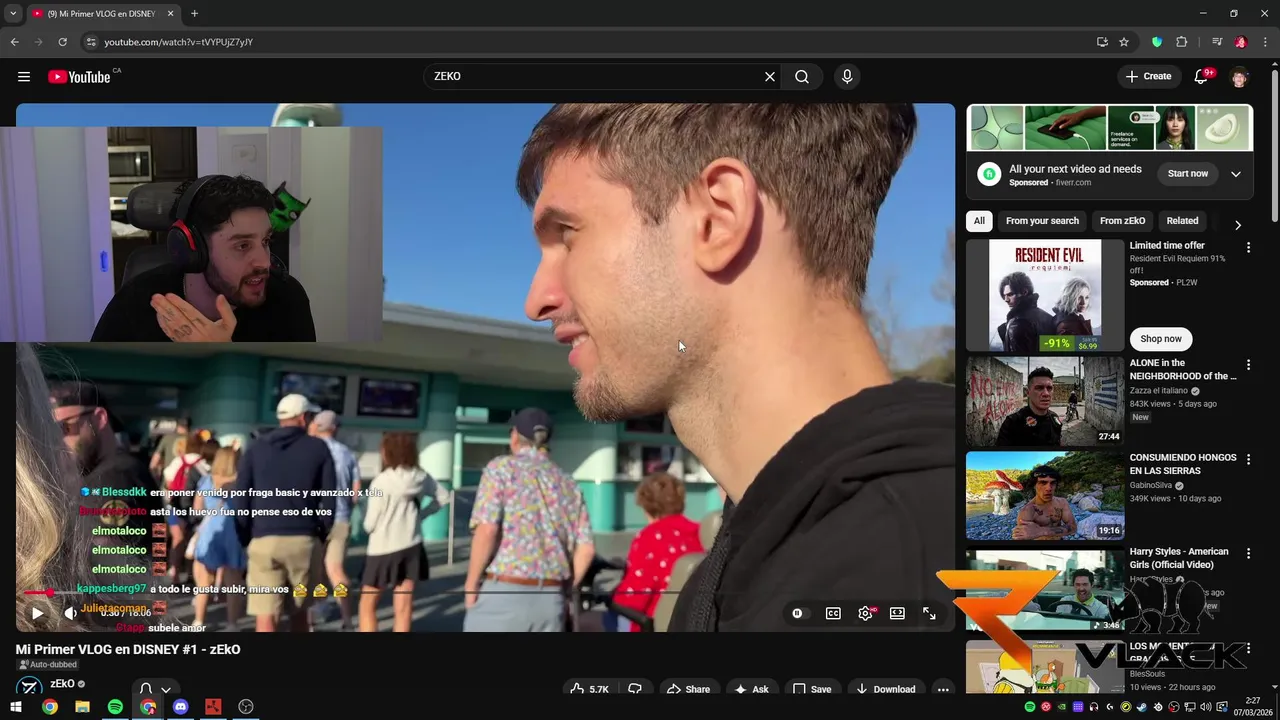This screenshot has height=720, width=1280.
Task: Reload the page
Action: [x=62, y=42]
